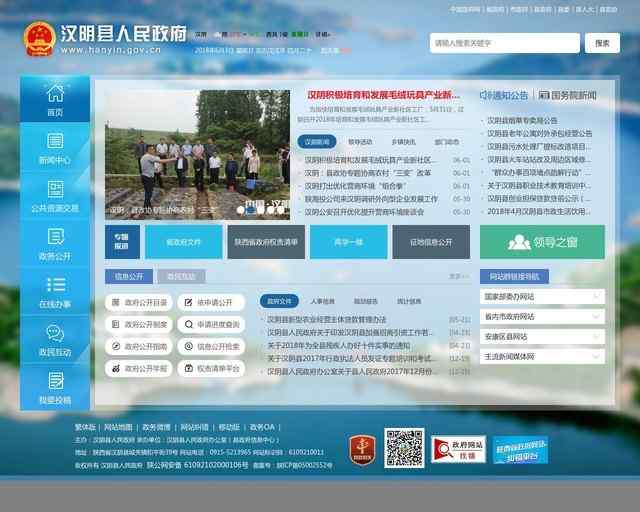Click the national emblem logo

tap(39, 39)
